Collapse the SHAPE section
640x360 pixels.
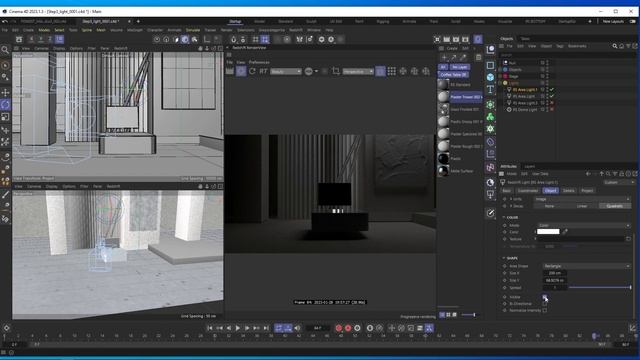[504, 258]
